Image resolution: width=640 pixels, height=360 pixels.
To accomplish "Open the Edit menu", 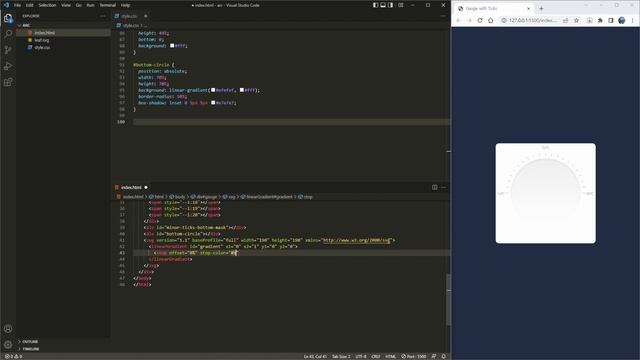I will tap(30, 5).
